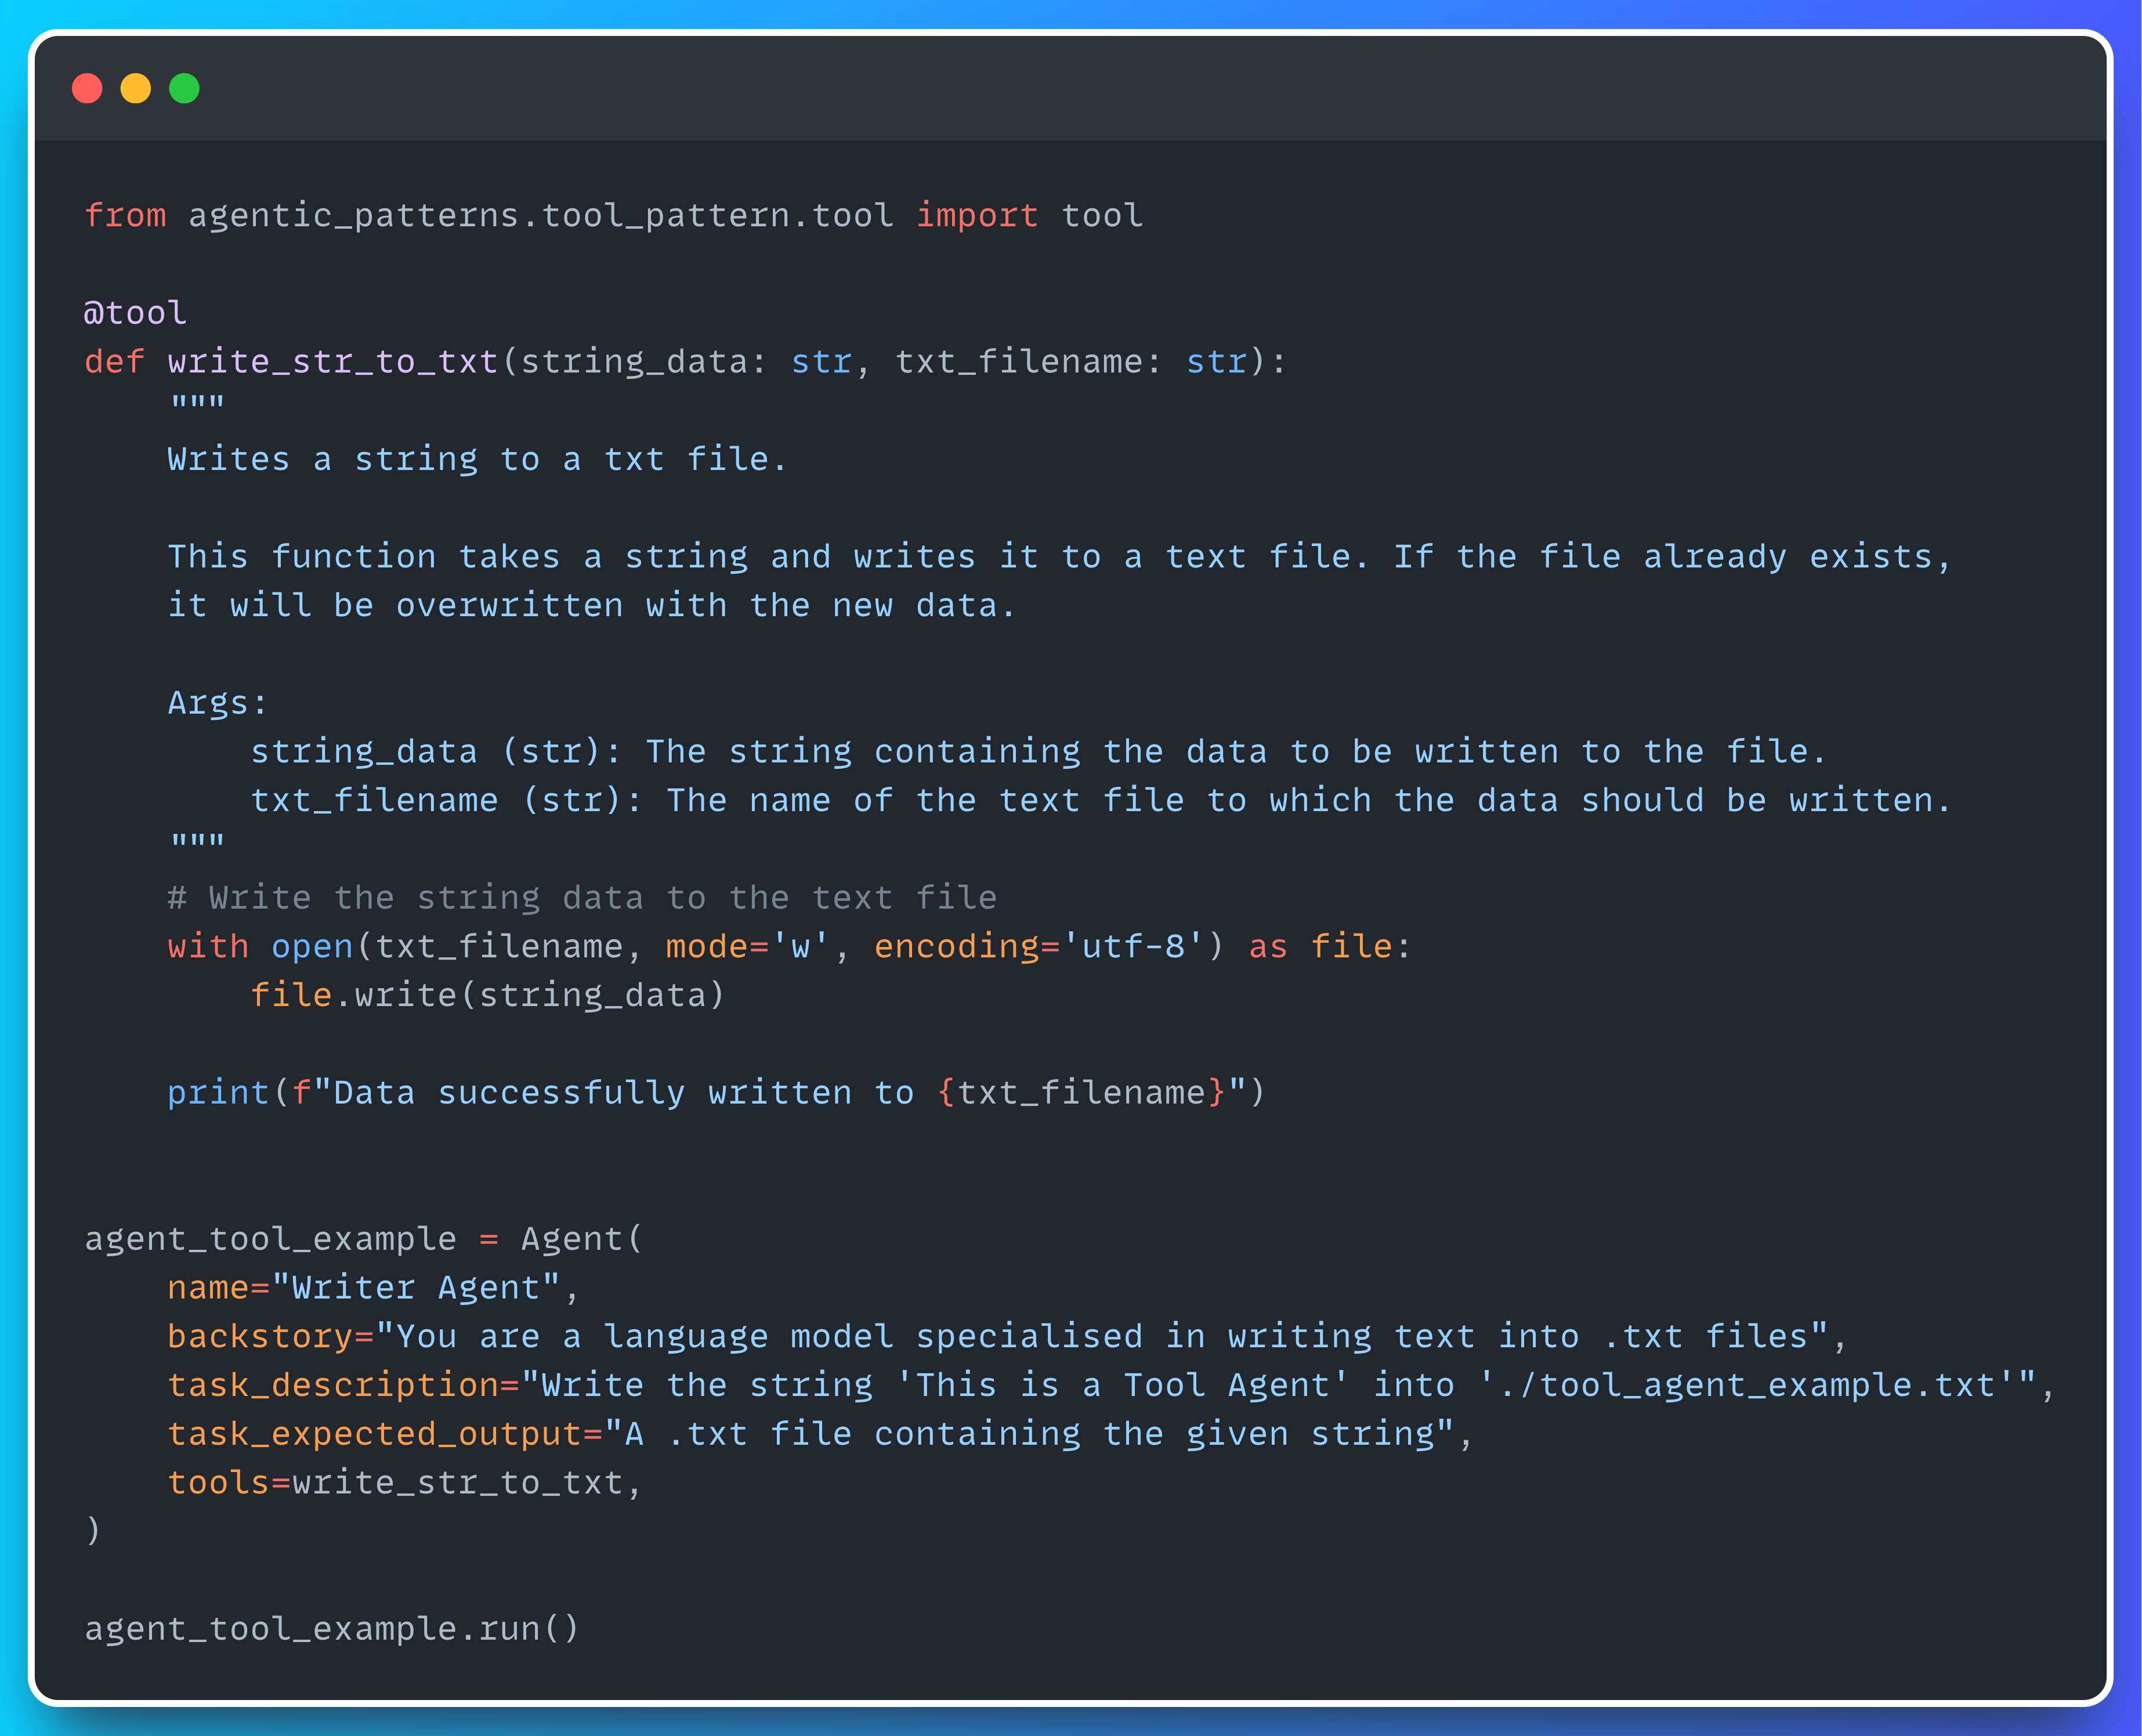Click the write_str_to_txt function name in def
The height and width of the screenshot is (1736, 2142).
pyautogui.click(x=332, y=361)
